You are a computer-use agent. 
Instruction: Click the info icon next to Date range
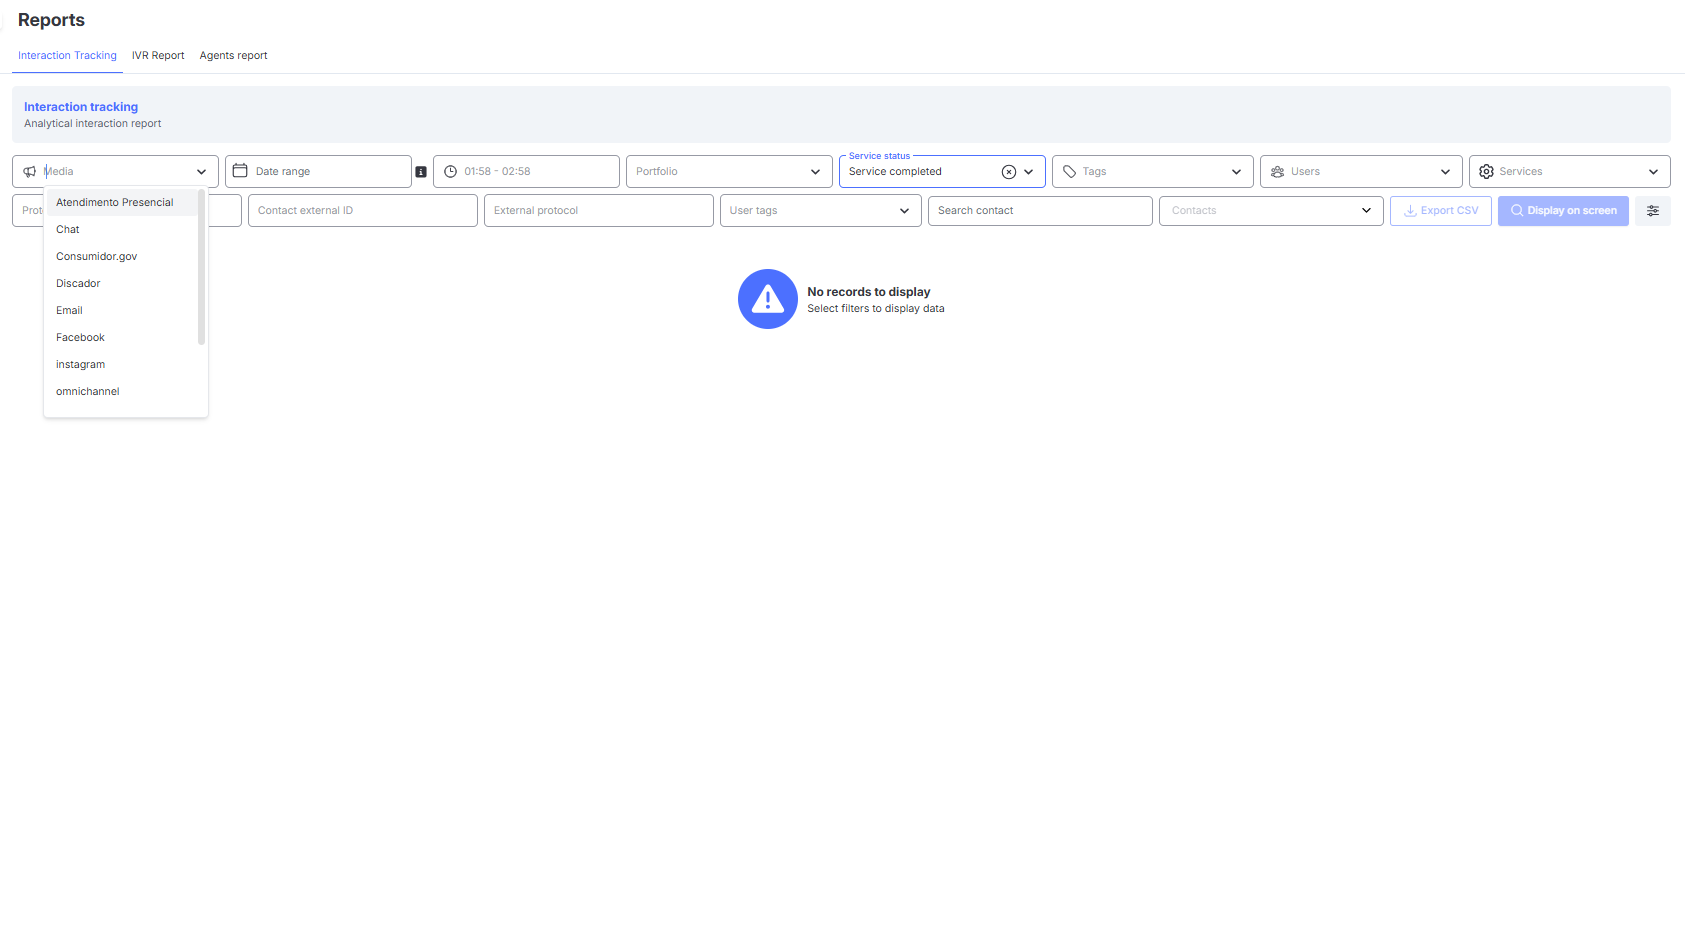point(421,172)
